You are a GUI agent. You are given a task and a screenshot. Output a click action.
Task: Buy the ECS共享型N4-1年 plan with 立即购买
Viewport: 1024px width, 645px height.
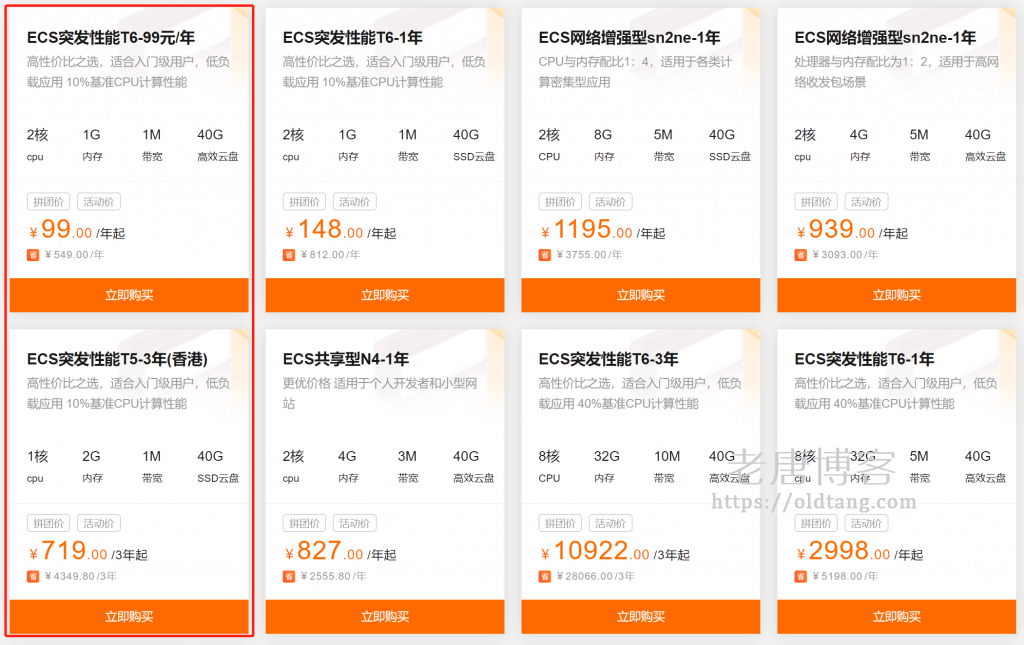tap(385, 617)
